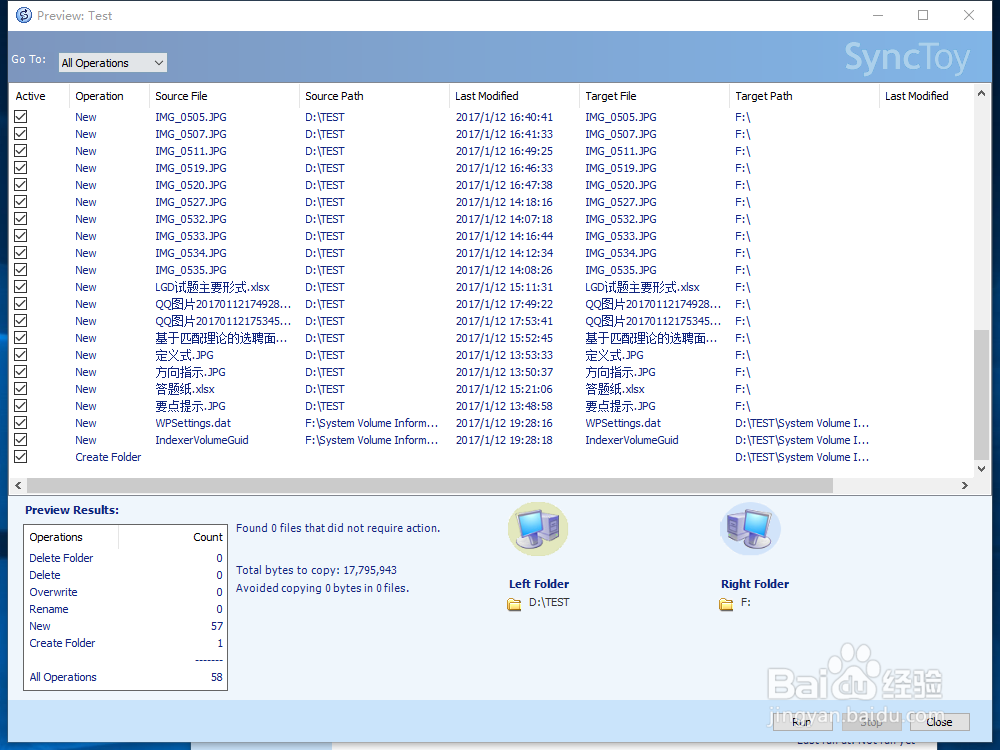Click the New count value 57
Image resolution: width=1000 pixels, height=750 pixels.
217,626
